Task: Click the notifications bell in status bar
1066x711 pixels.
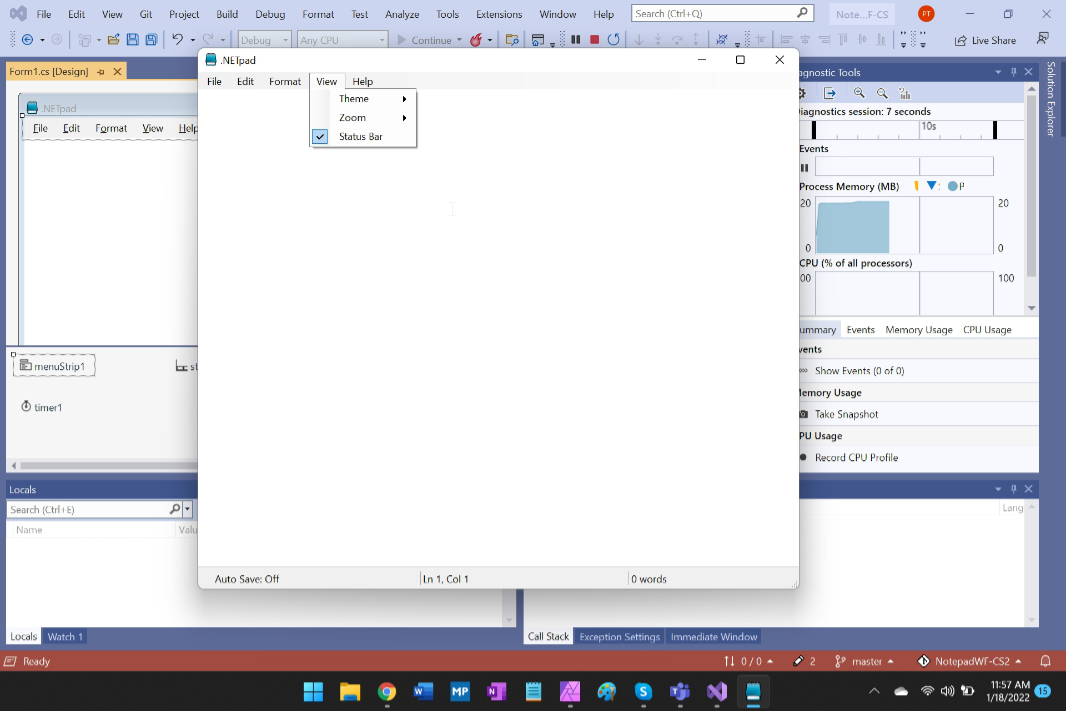Action: click(x=1046, y=661)
